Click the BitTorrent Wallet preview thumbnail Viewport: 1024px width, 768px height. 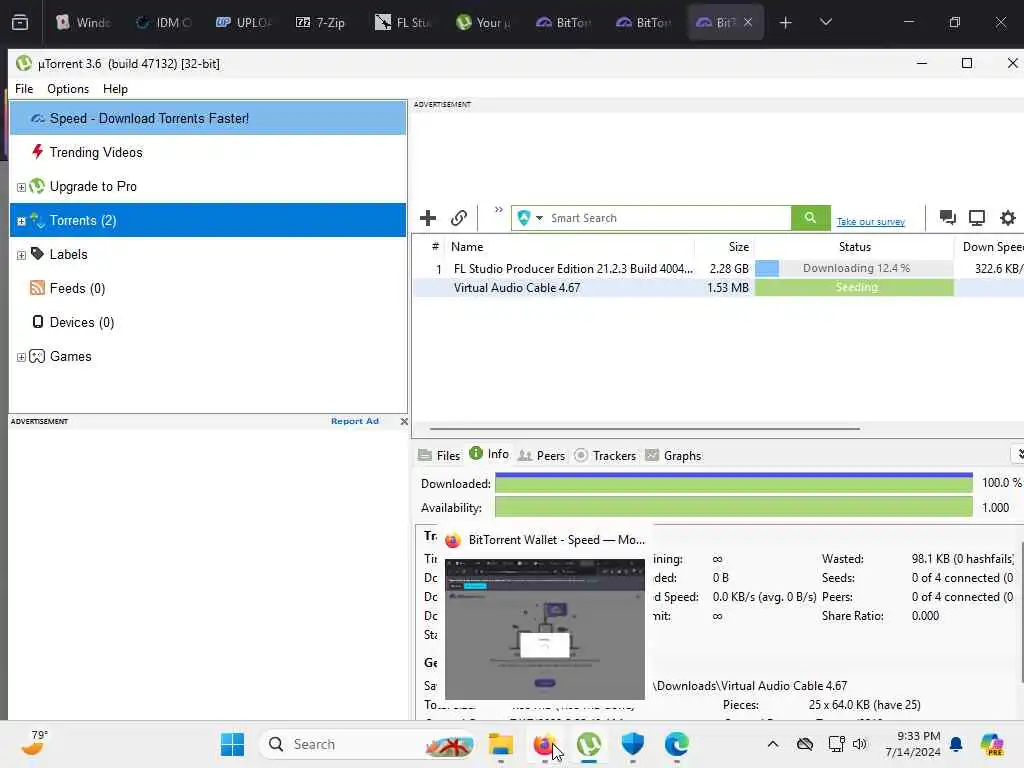click(545, 628)
